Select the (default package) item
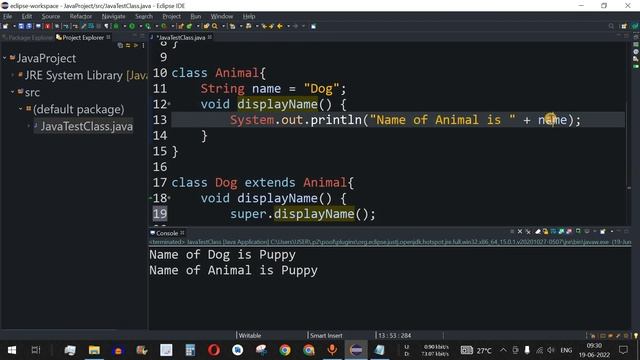 78,109
